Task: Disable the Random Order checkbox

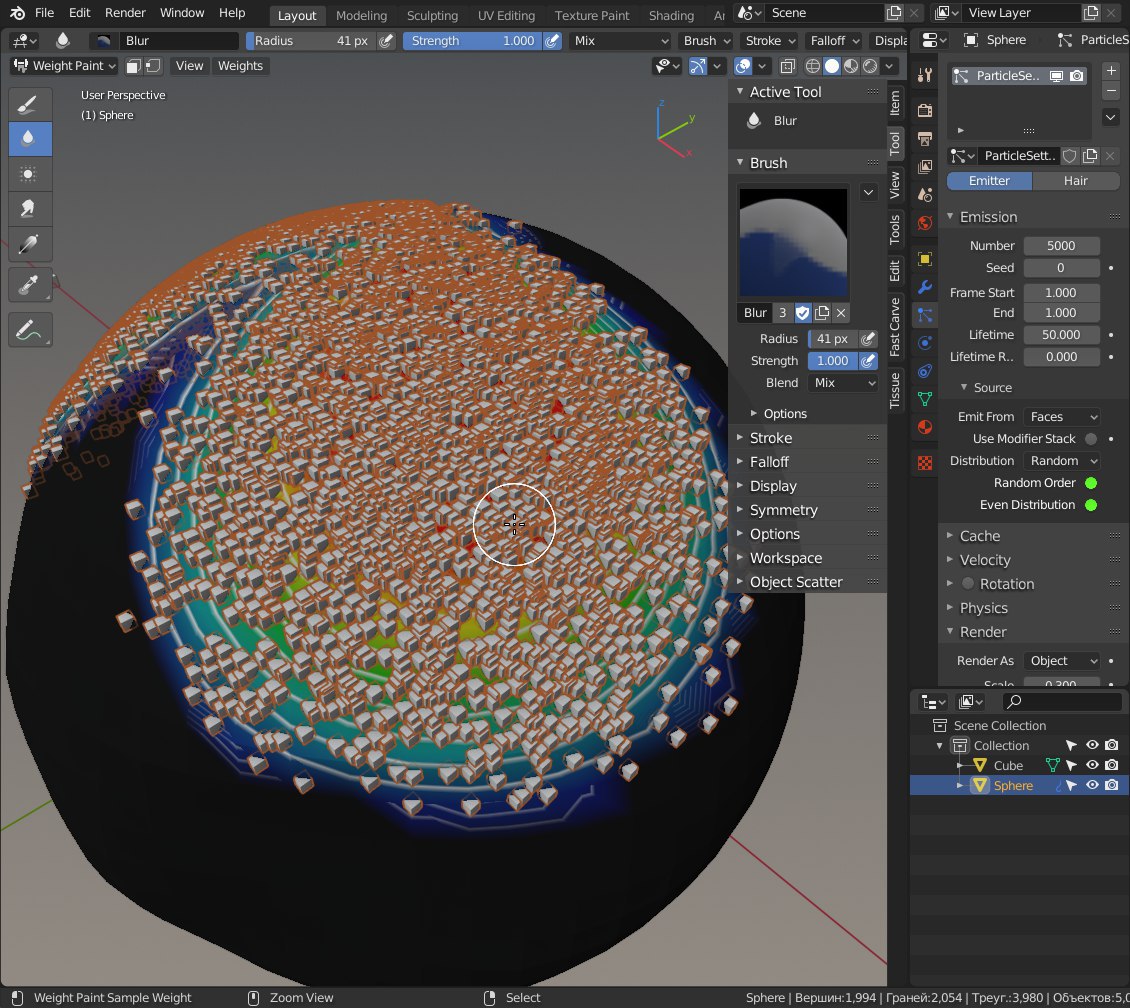Action: click(1090, 483)
